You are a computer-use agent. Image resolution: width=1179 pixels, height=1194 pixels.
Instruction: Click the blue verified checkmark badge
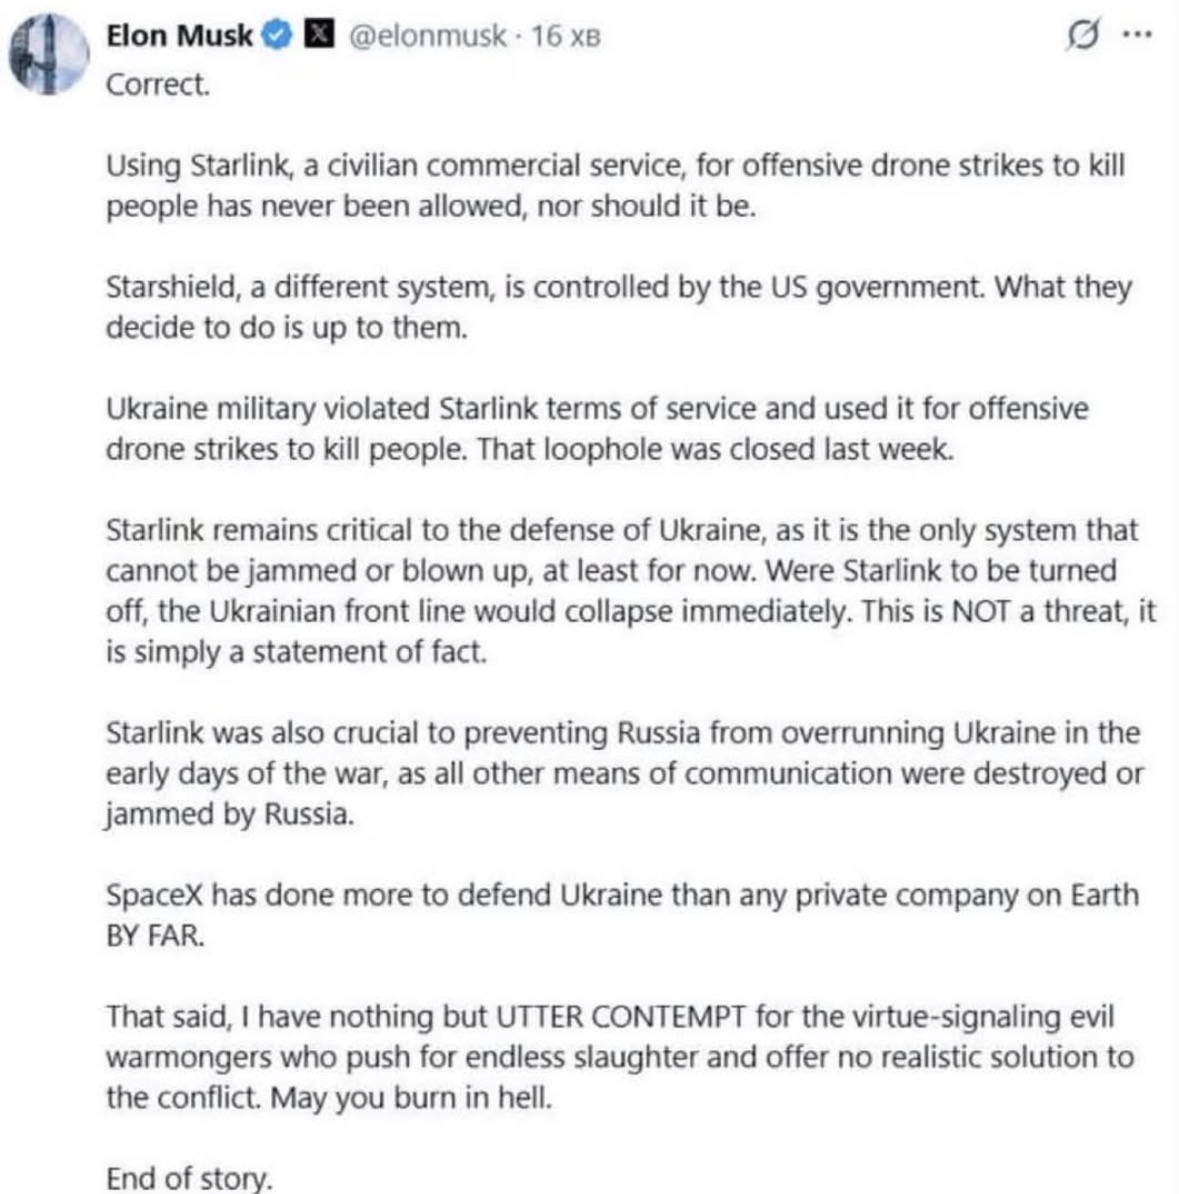coord(277,35)
